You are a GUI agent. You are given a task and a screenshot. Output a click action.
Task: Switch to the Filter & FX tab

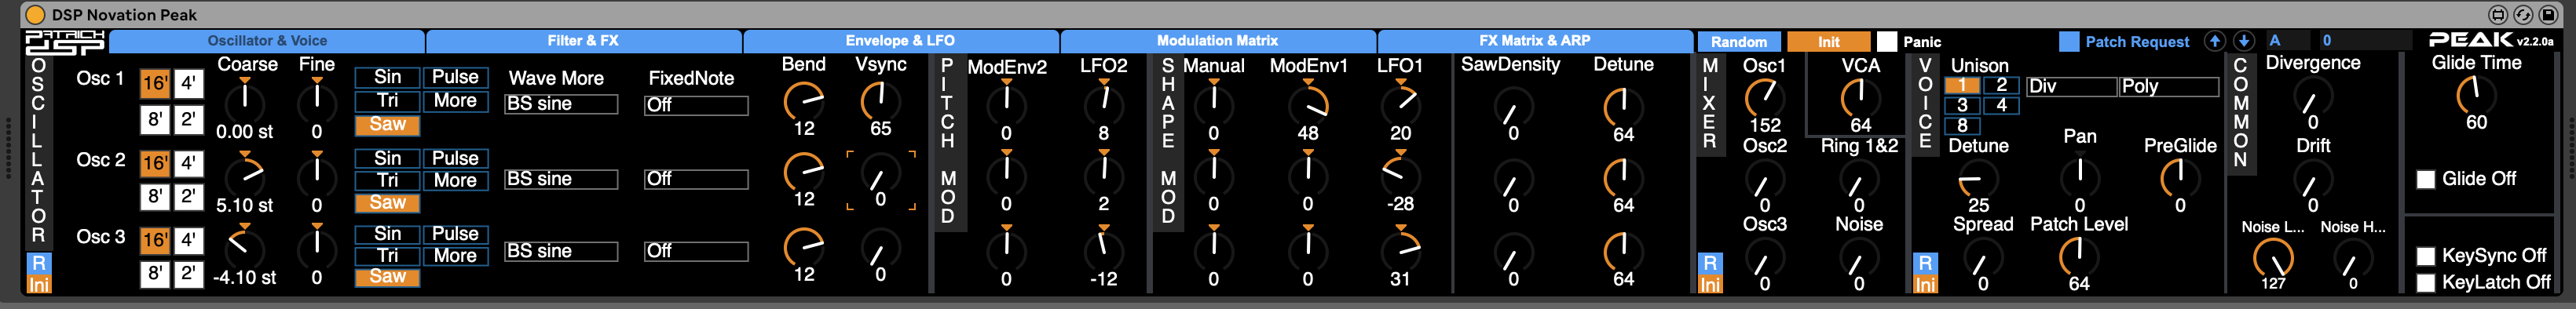(x=583, y=41)
